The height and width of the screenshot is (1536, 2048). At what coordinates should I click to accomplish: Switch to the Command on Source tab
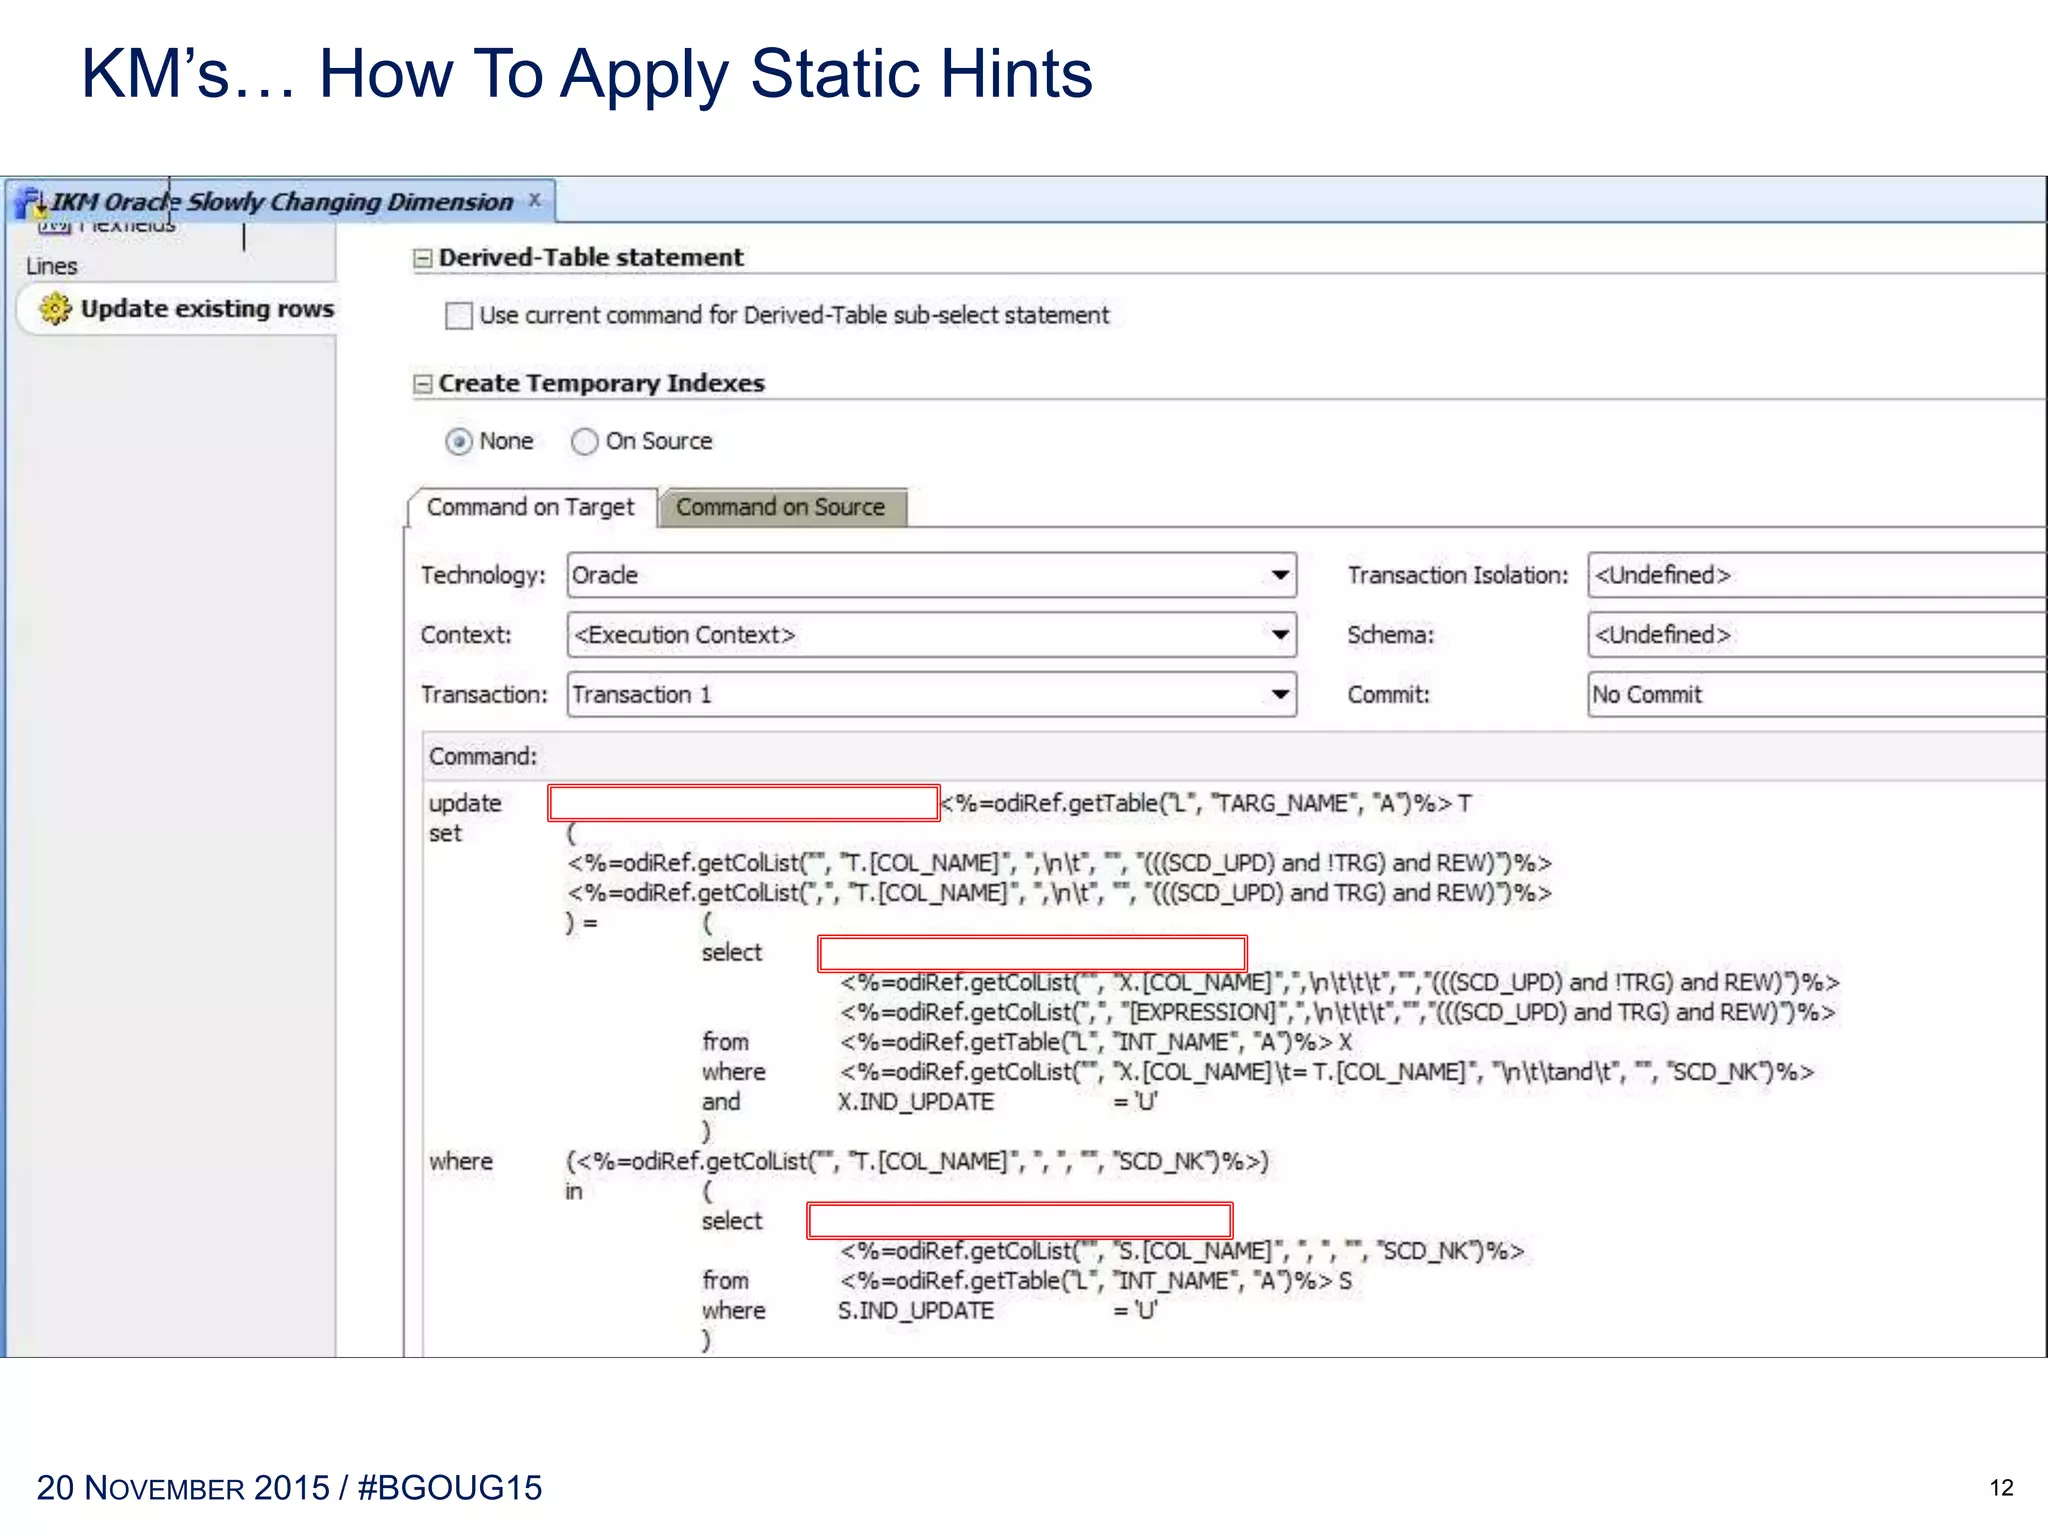(781, 507)
